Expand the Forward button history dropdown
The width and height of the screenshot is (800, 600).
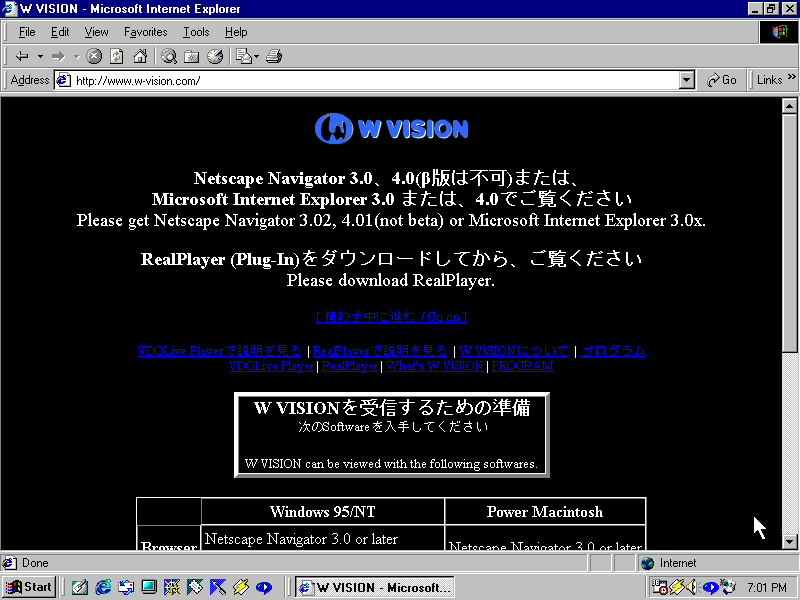tap(77, 57)
